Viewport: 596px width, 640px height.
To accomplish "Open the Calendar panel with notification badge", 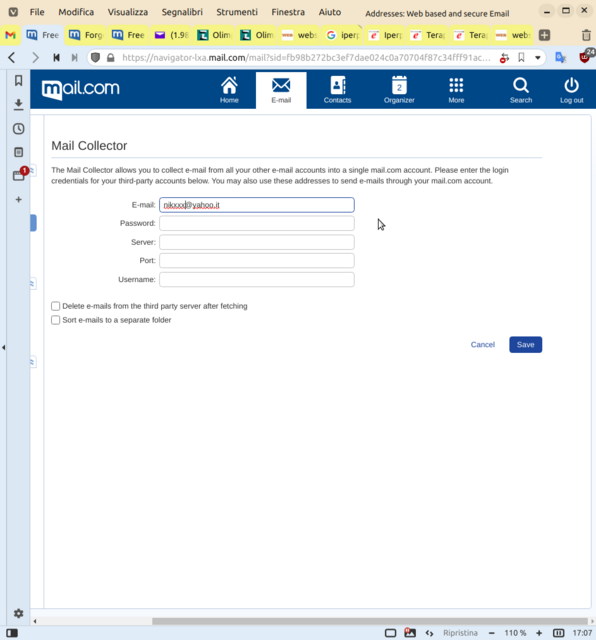I will (19, 175).
